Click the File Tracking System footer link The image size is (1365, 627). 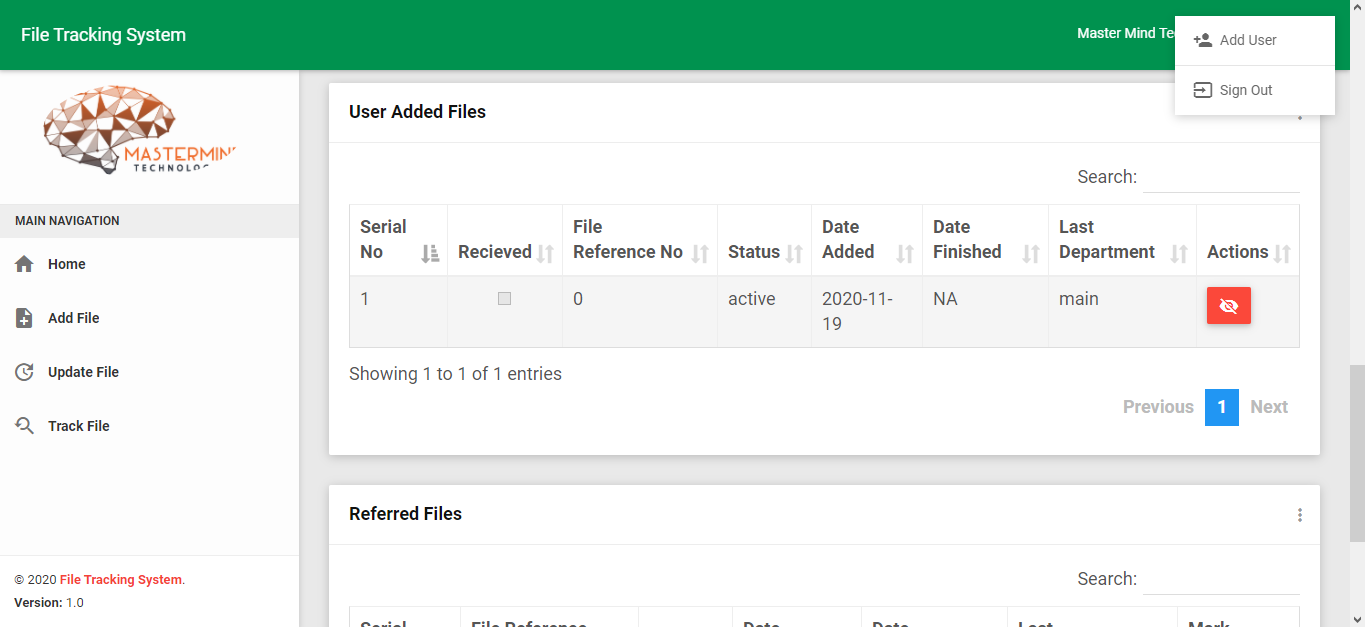121,580
